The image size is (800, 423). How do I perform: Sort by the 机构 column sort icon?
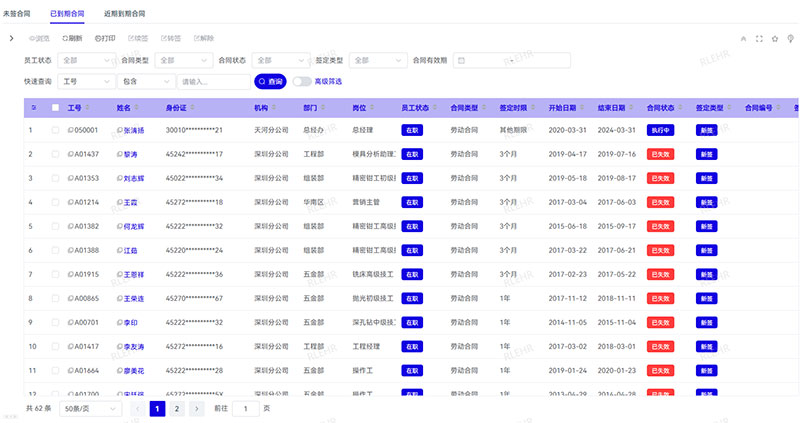tap(273, 108)
